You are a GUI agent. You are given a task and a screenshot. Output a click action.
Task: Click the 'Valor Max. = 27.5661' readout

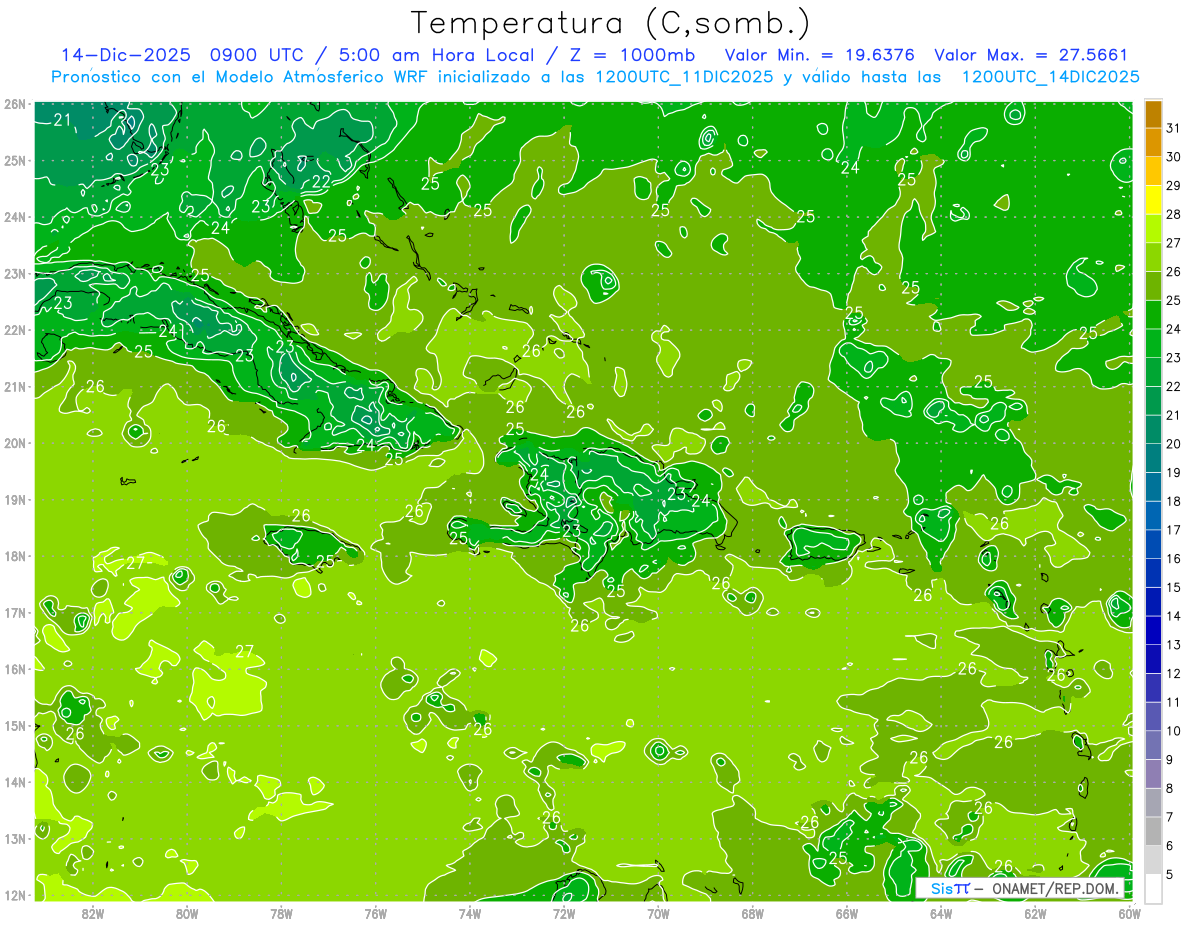(1031, 55)
